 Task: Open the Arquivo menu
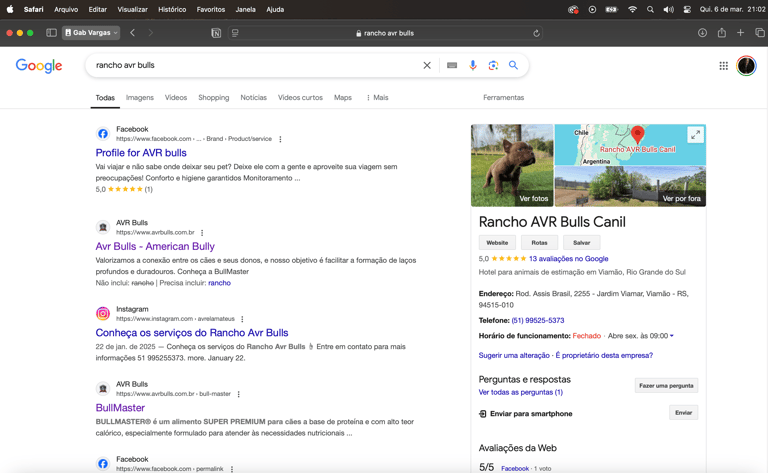tap(66, 9)
